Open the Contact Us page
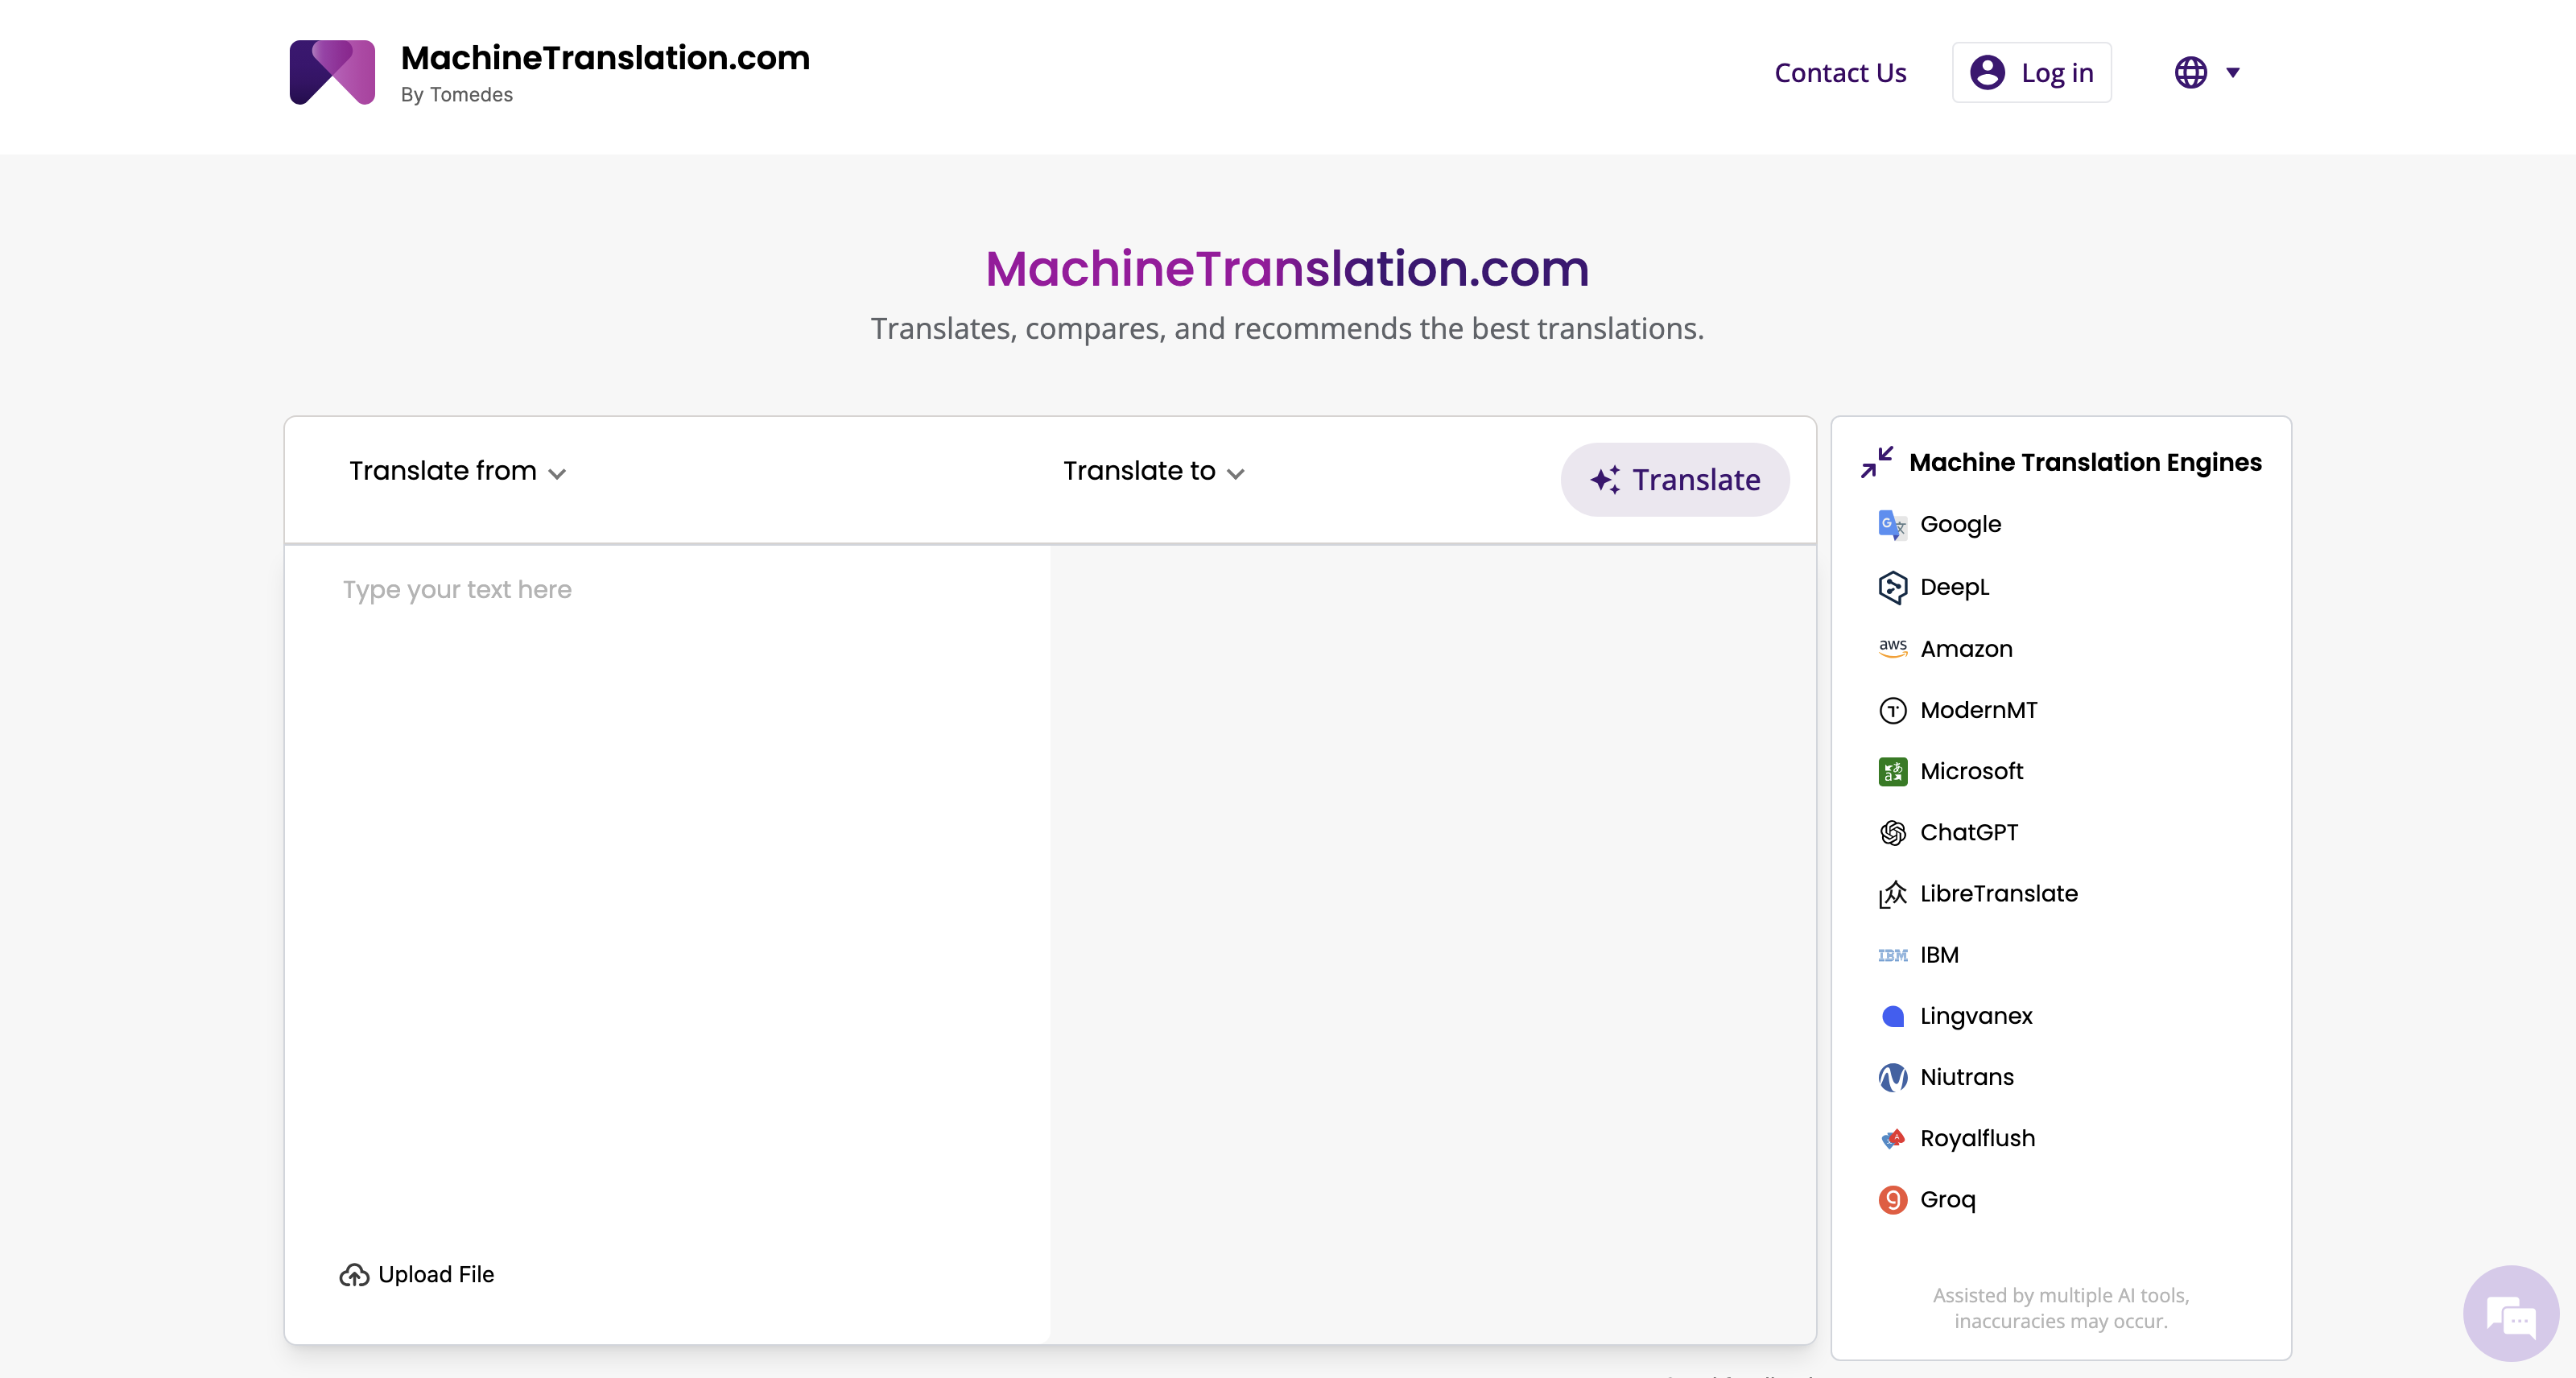This screenshot has width=2576, height=1378. [1840, 72]
